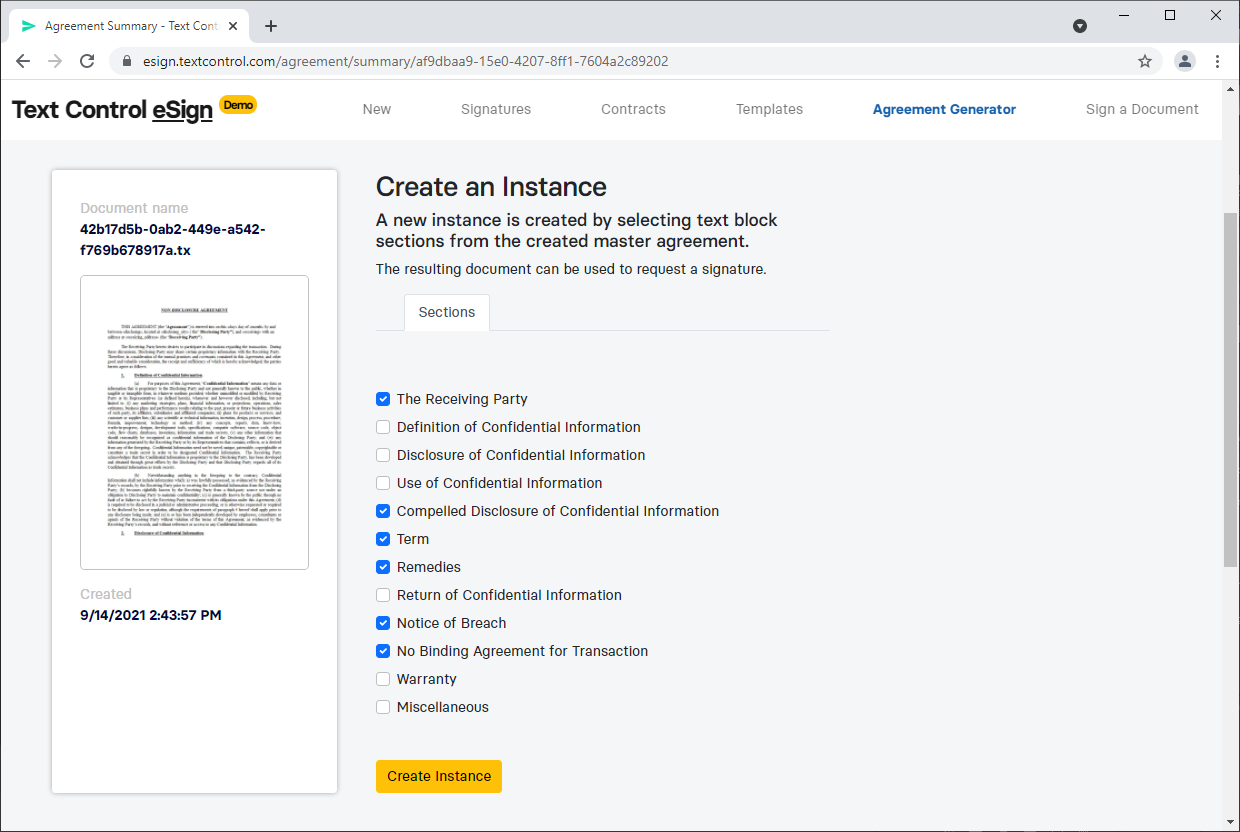Click the scrollbar up arrow
1240x832 pixels.
(x=1230, y=90)
